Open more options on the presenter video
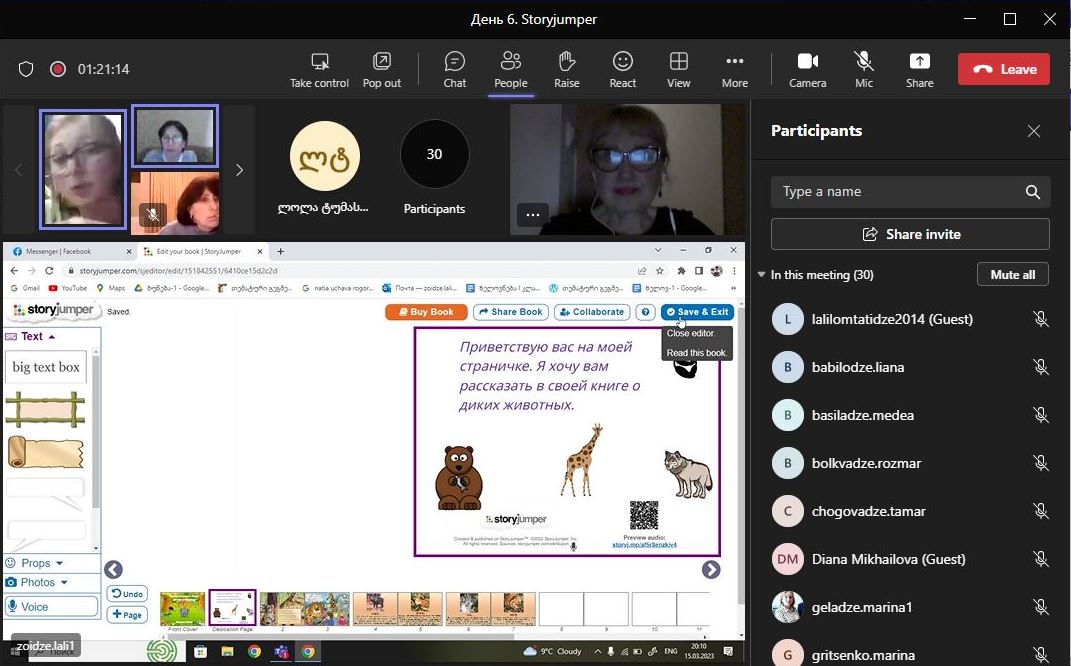Image resolution: width=1071 pixels, height=666 pixels. coord(533,214)
